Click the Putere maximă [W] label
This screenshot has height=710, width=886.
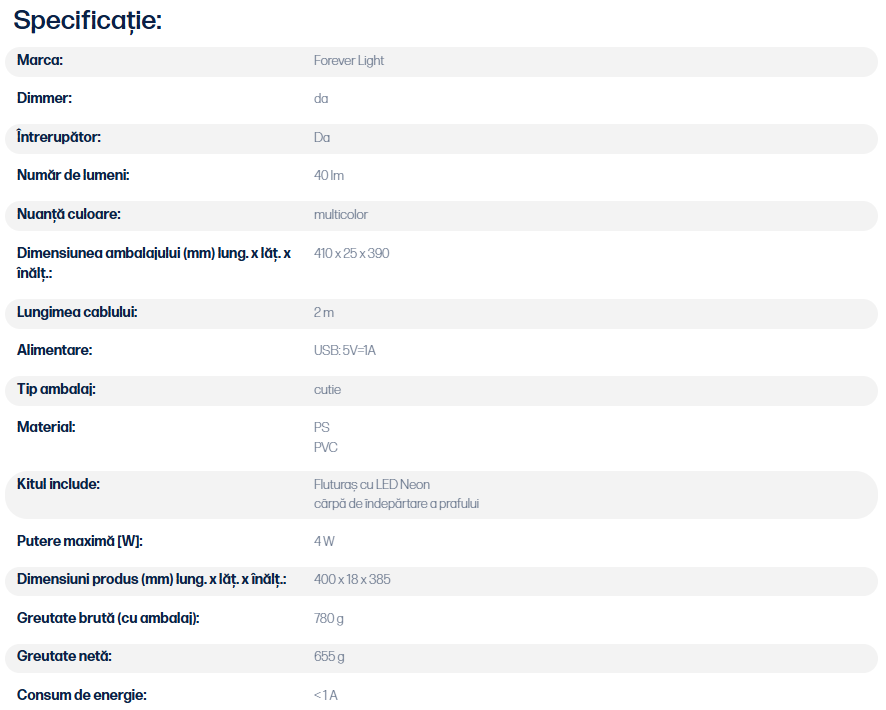click(x=80, y=541)
